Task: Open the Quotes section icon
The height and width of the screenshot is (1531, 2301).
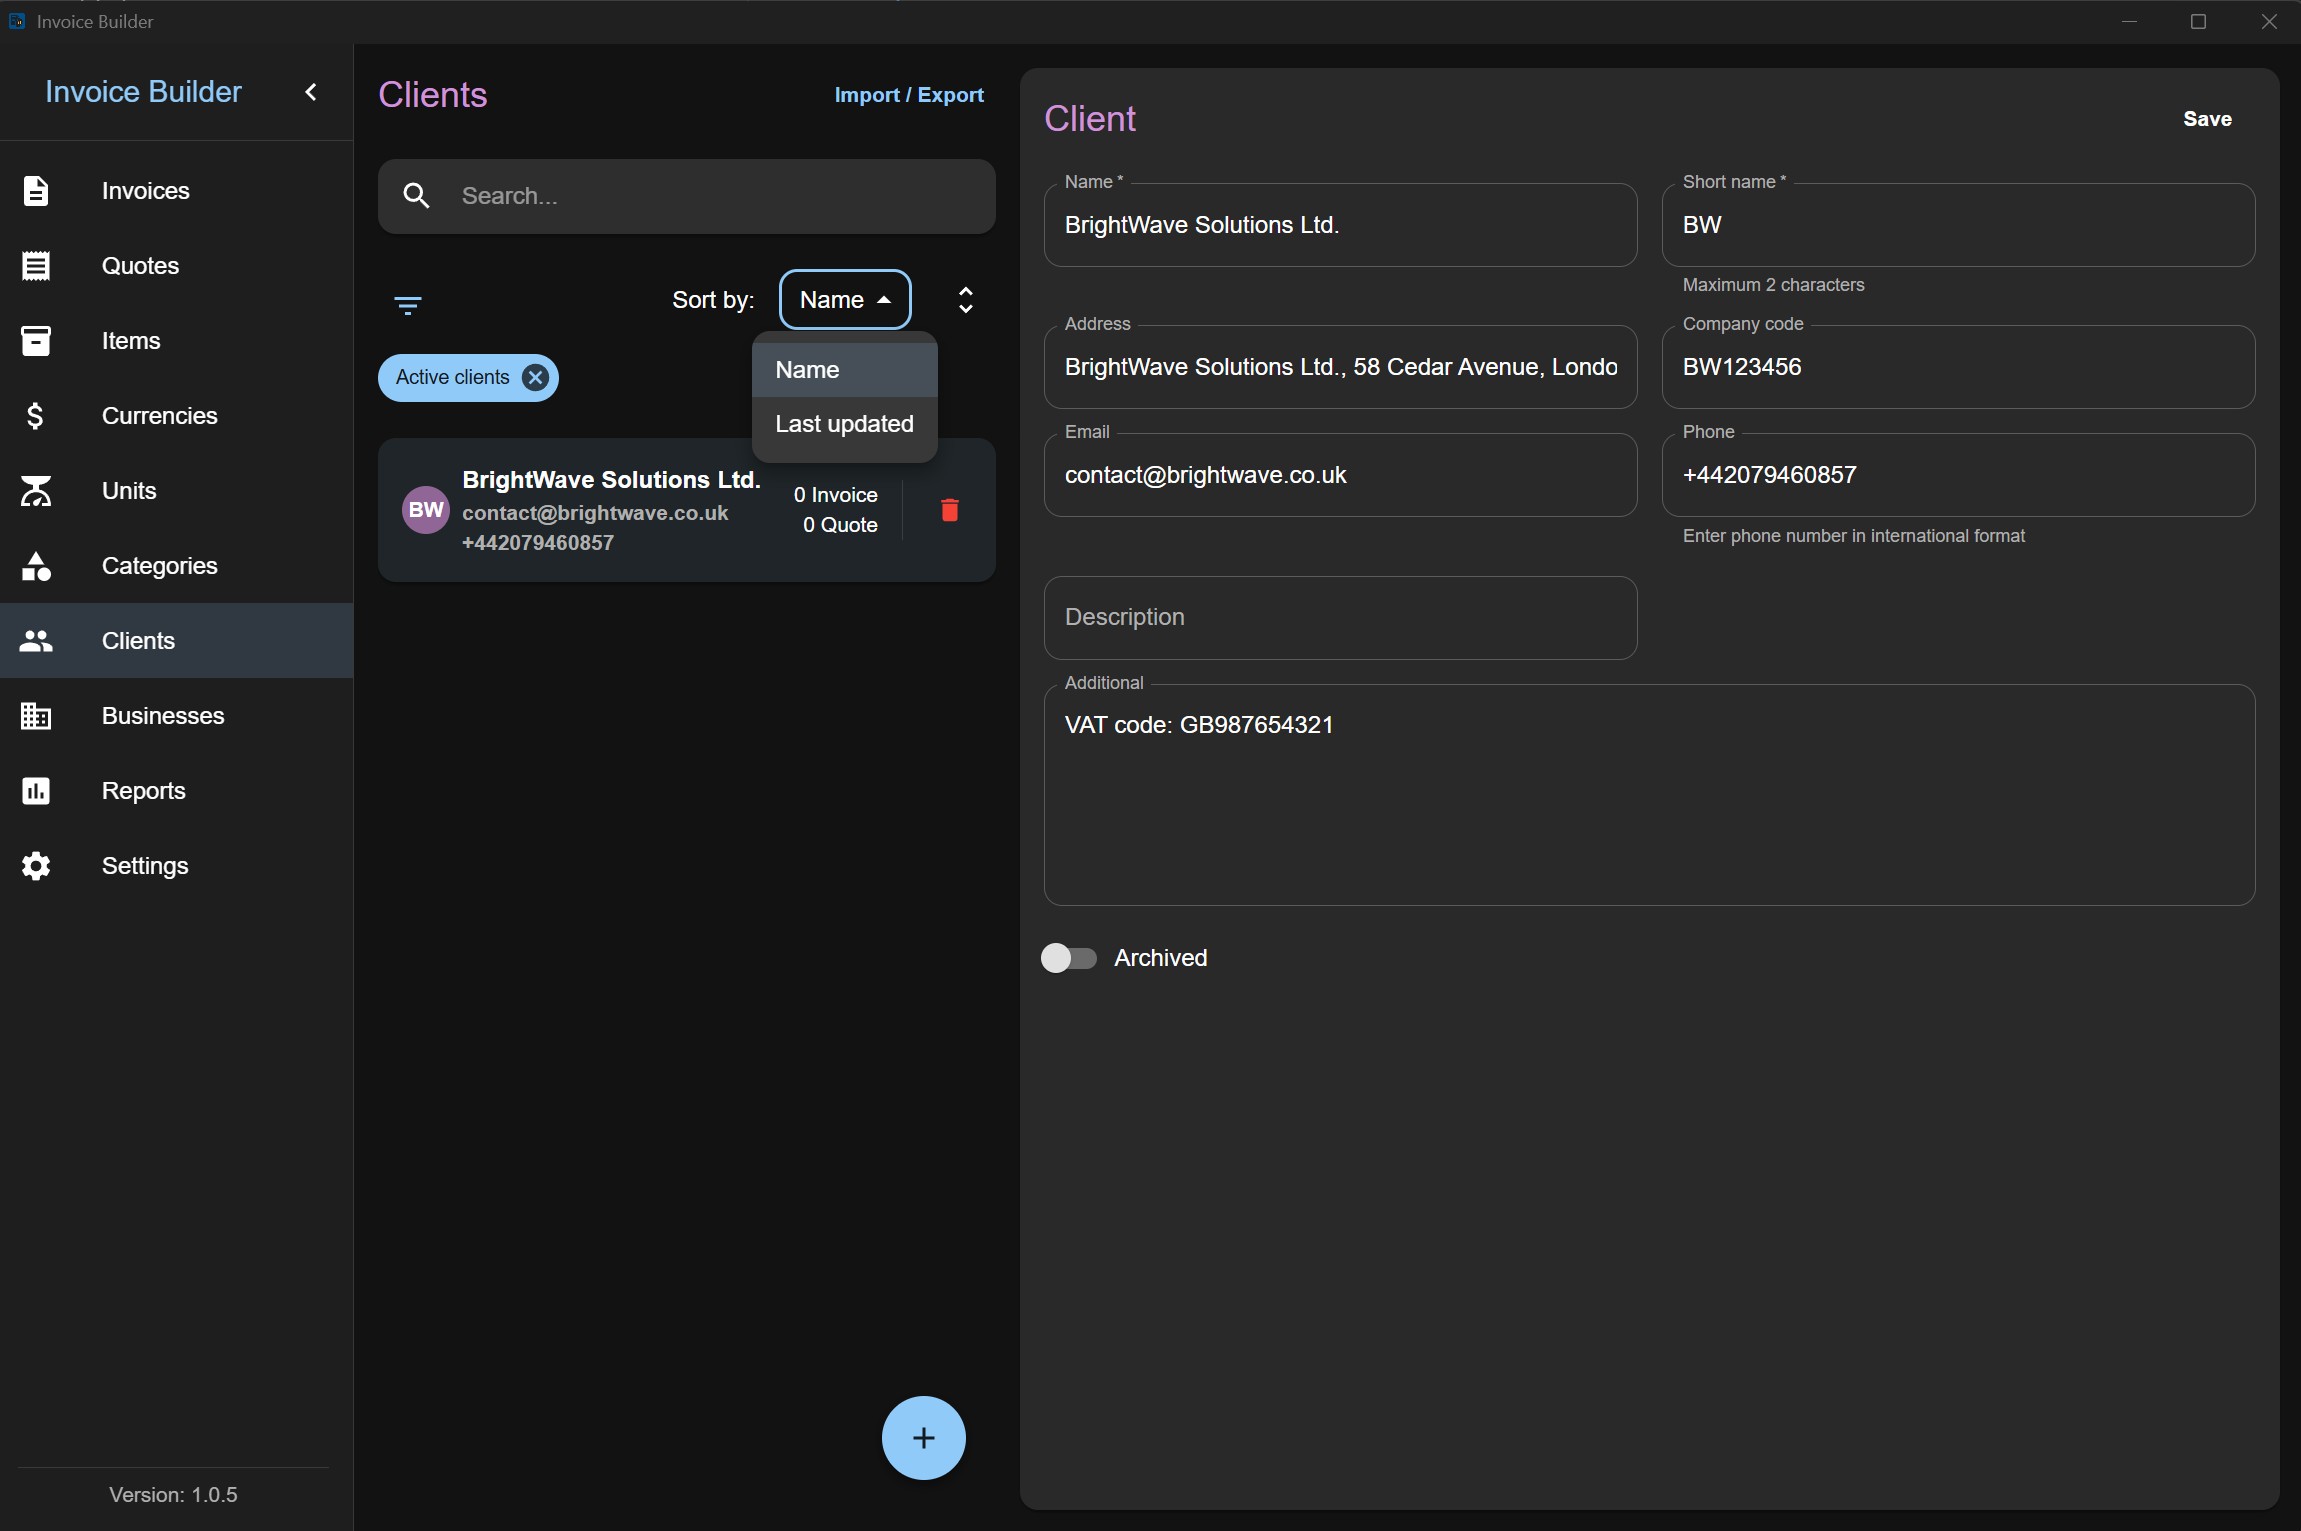Action: pyautogui.click(x=36, y=266)
